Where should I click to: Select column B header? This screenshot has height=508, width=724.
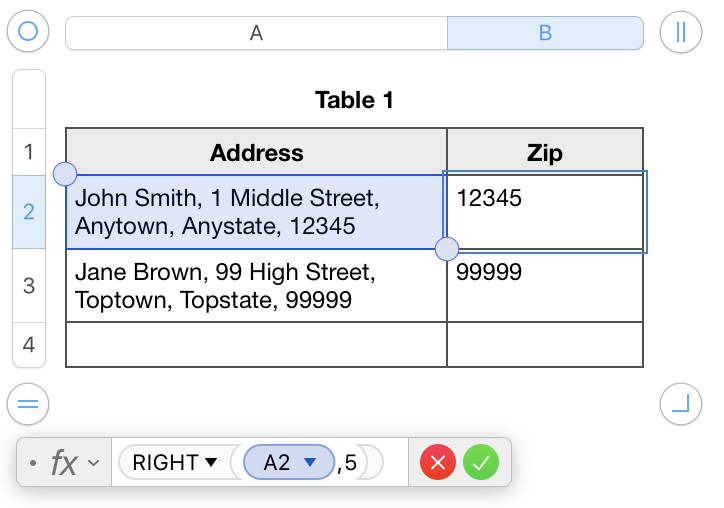545,33
